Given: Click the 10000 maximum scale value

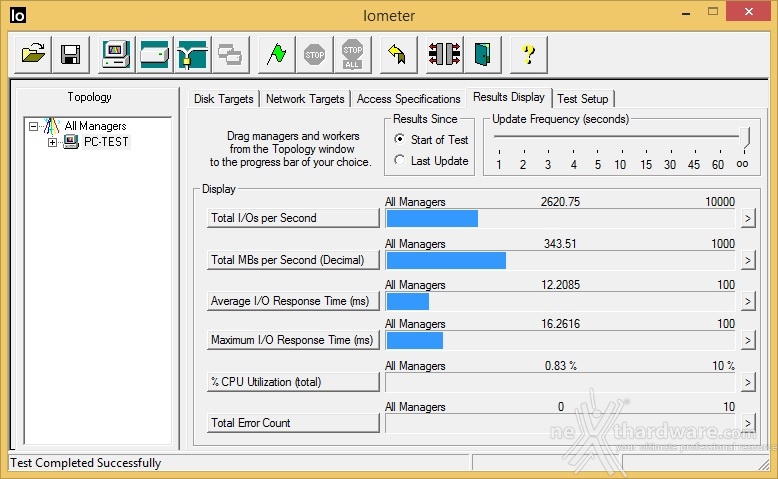Looking at the screenshot, I should (720, 202).
